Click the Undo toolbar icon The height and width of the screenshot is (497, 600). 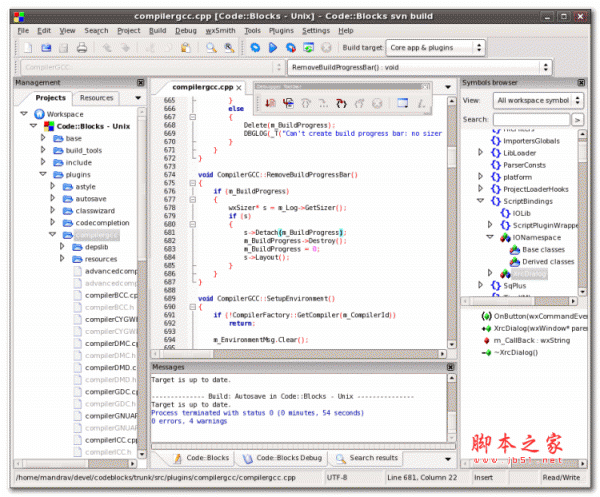(107, 48)
